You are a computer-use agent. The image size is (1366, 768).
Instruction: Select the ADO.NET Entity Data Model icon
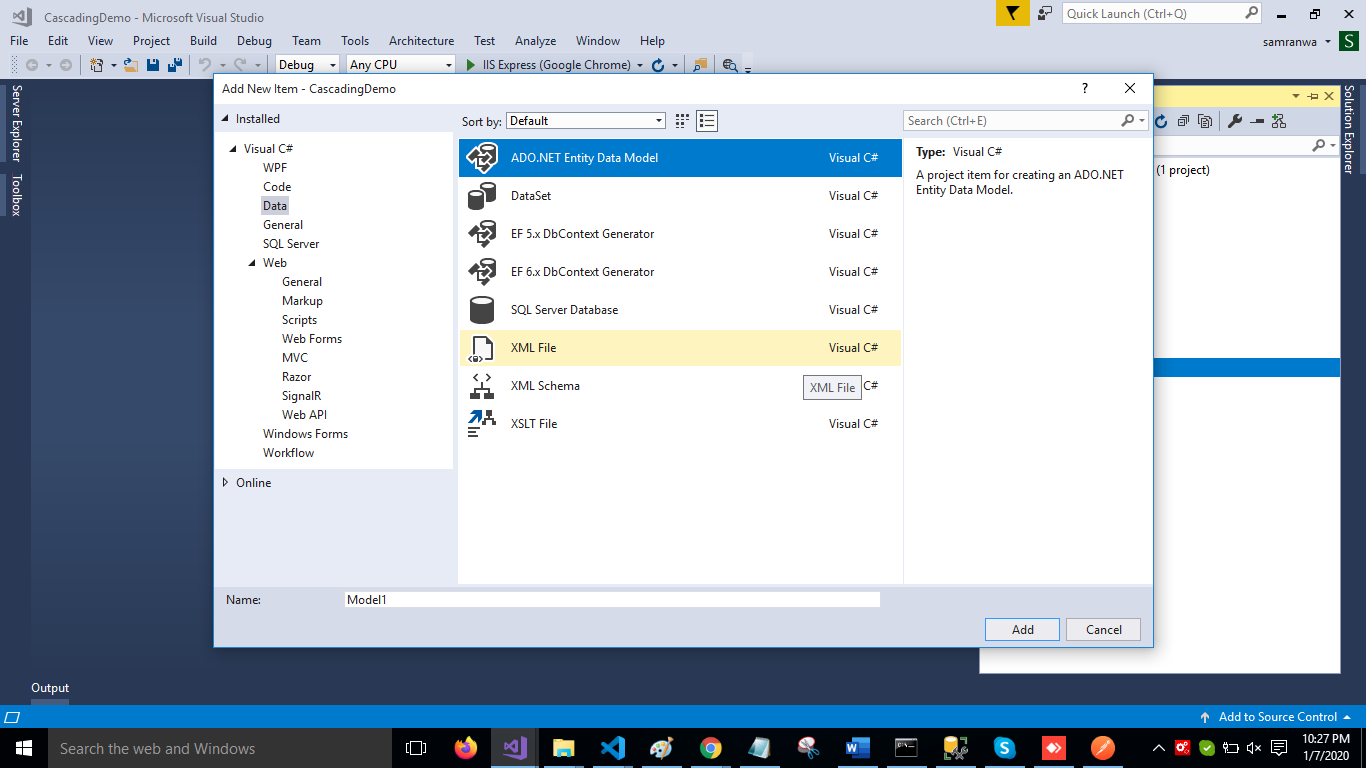coord(482,158)
